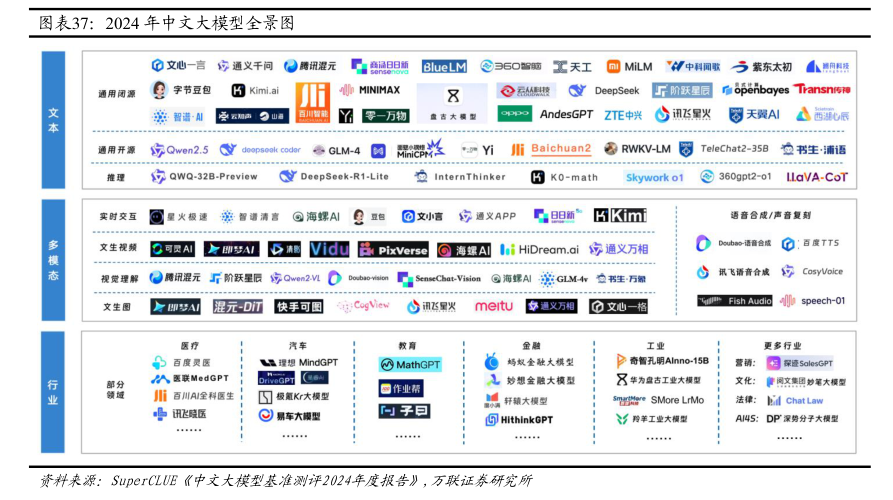Click the 医联MedGPT entry

[190, 378]
